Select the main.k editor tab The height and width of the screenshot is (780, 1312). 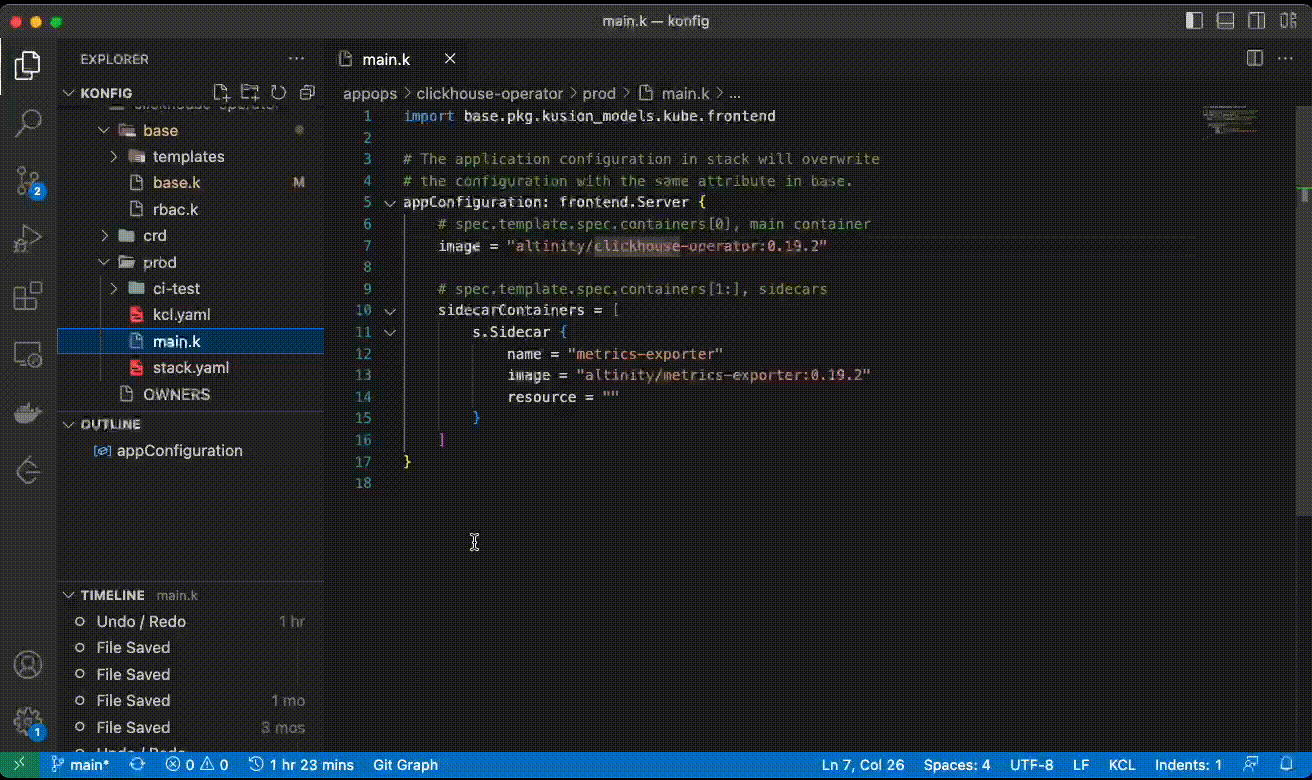(385, 59)
